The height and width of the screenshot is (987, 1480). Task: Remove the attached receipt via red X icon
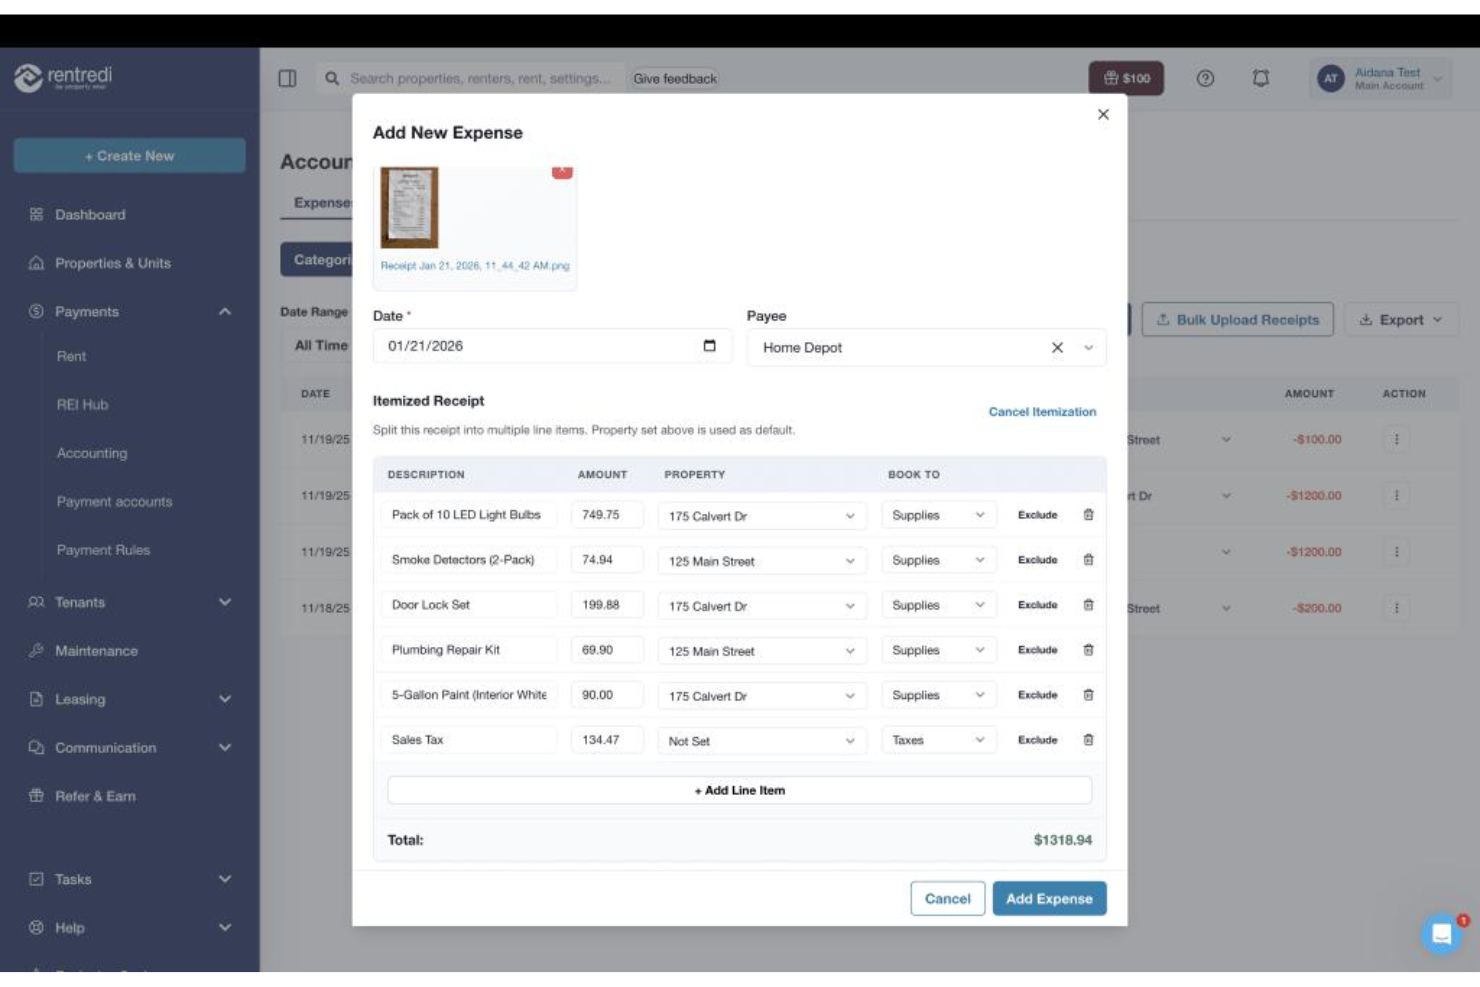pos(563,170)
